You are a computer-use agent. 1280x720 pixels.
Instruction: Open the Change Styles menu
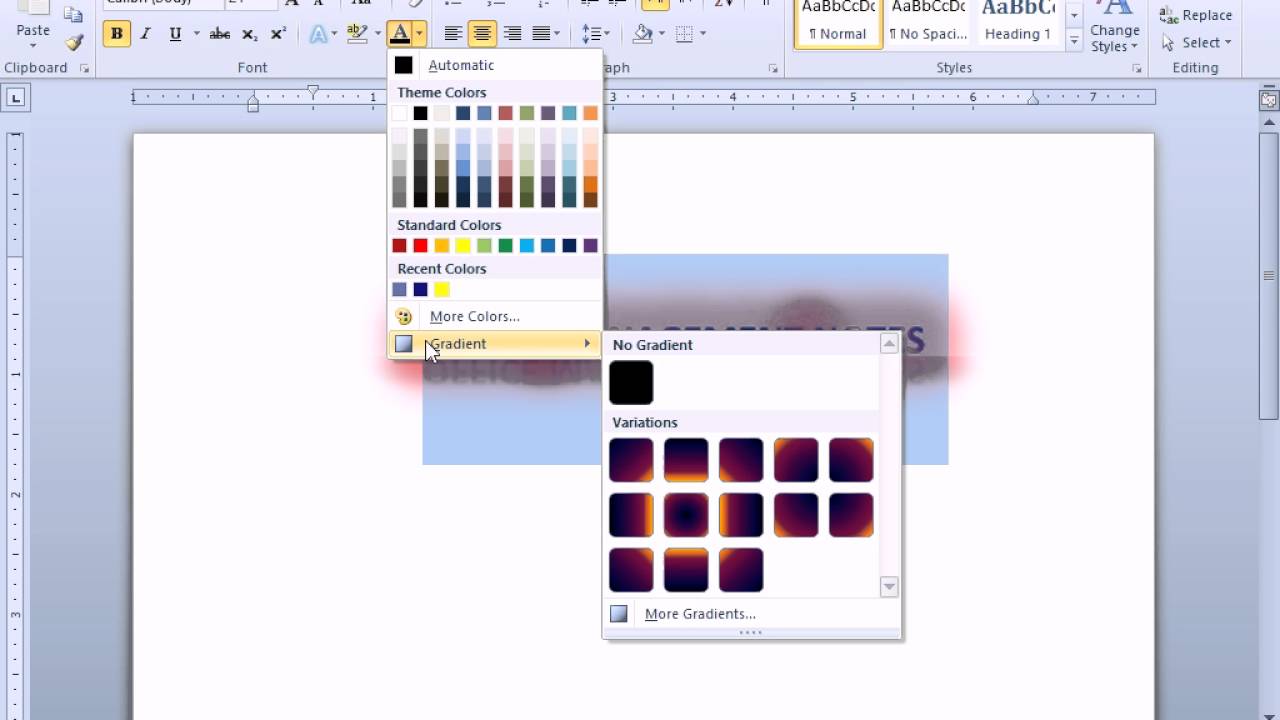pyautogui.click(x=1115, y=28)
